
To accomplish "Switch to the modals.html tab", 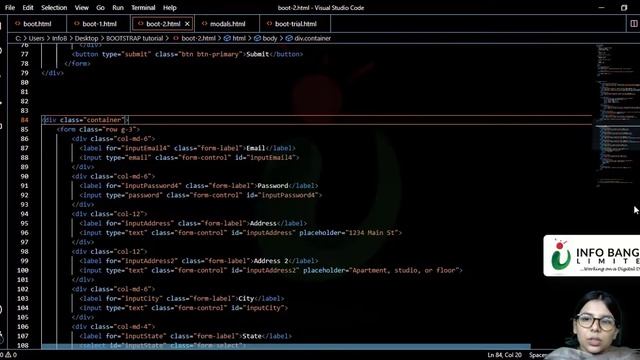I will pyautogui.click(x=227, y=24).
